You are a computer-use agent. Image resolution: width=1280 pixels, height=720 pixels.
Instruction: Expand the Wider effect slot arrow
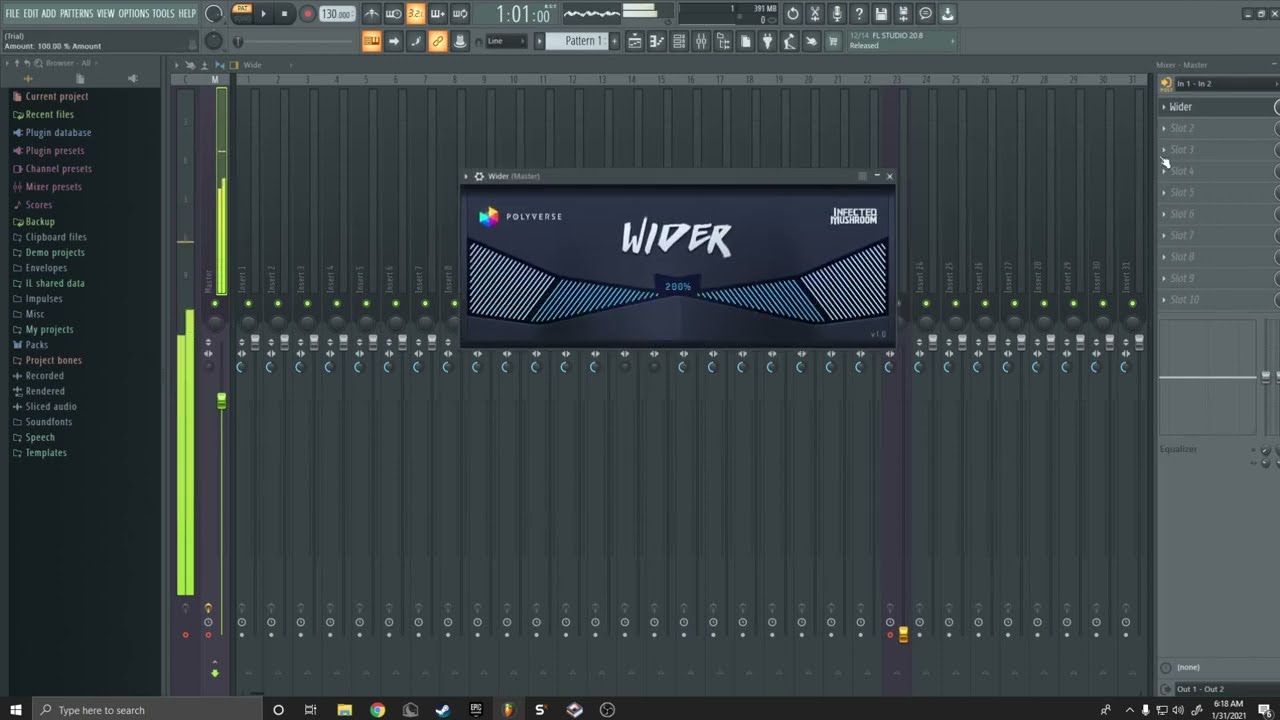point(1164,107)
